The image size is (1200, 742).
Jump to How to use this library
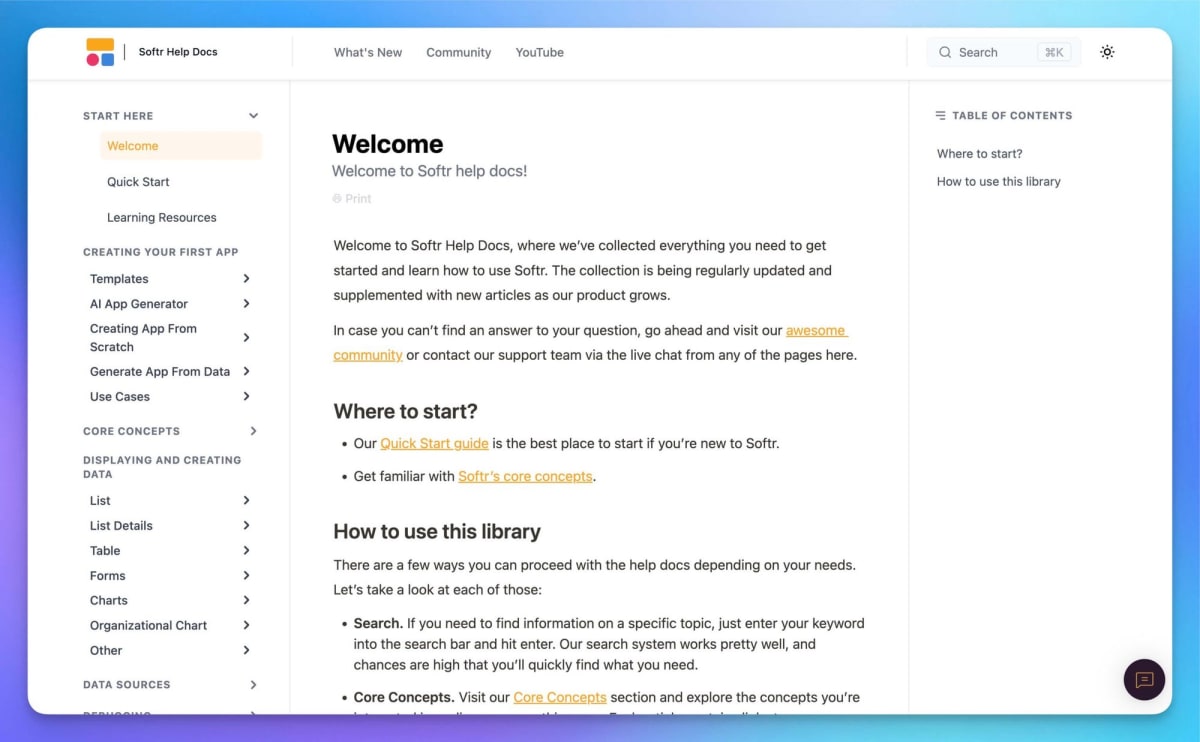998,182
